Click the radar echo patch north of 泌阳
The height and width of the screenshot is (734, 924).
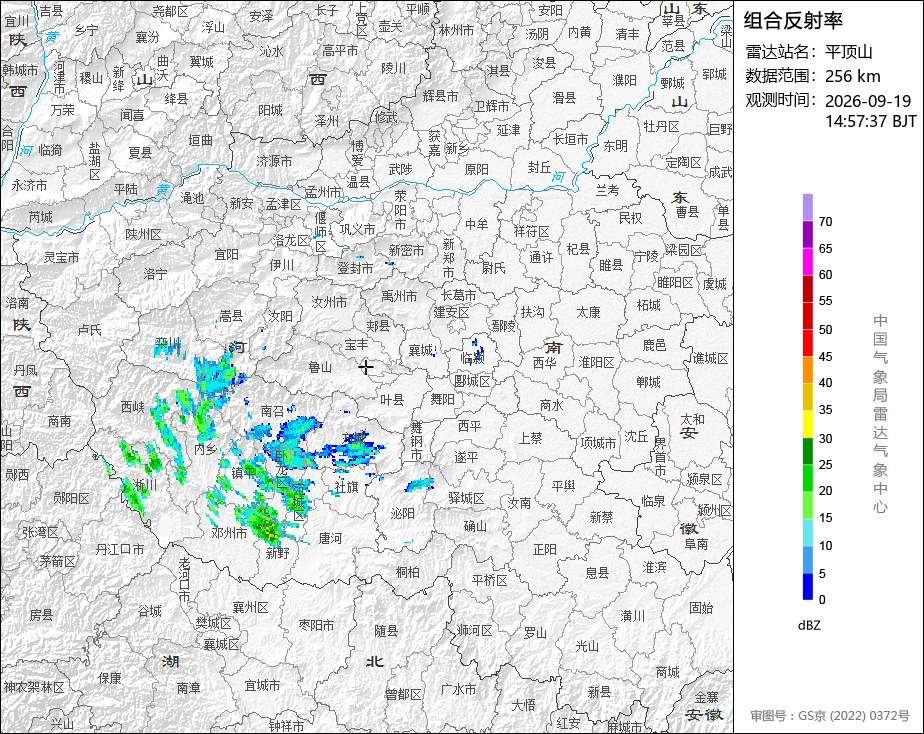[419, 485]
